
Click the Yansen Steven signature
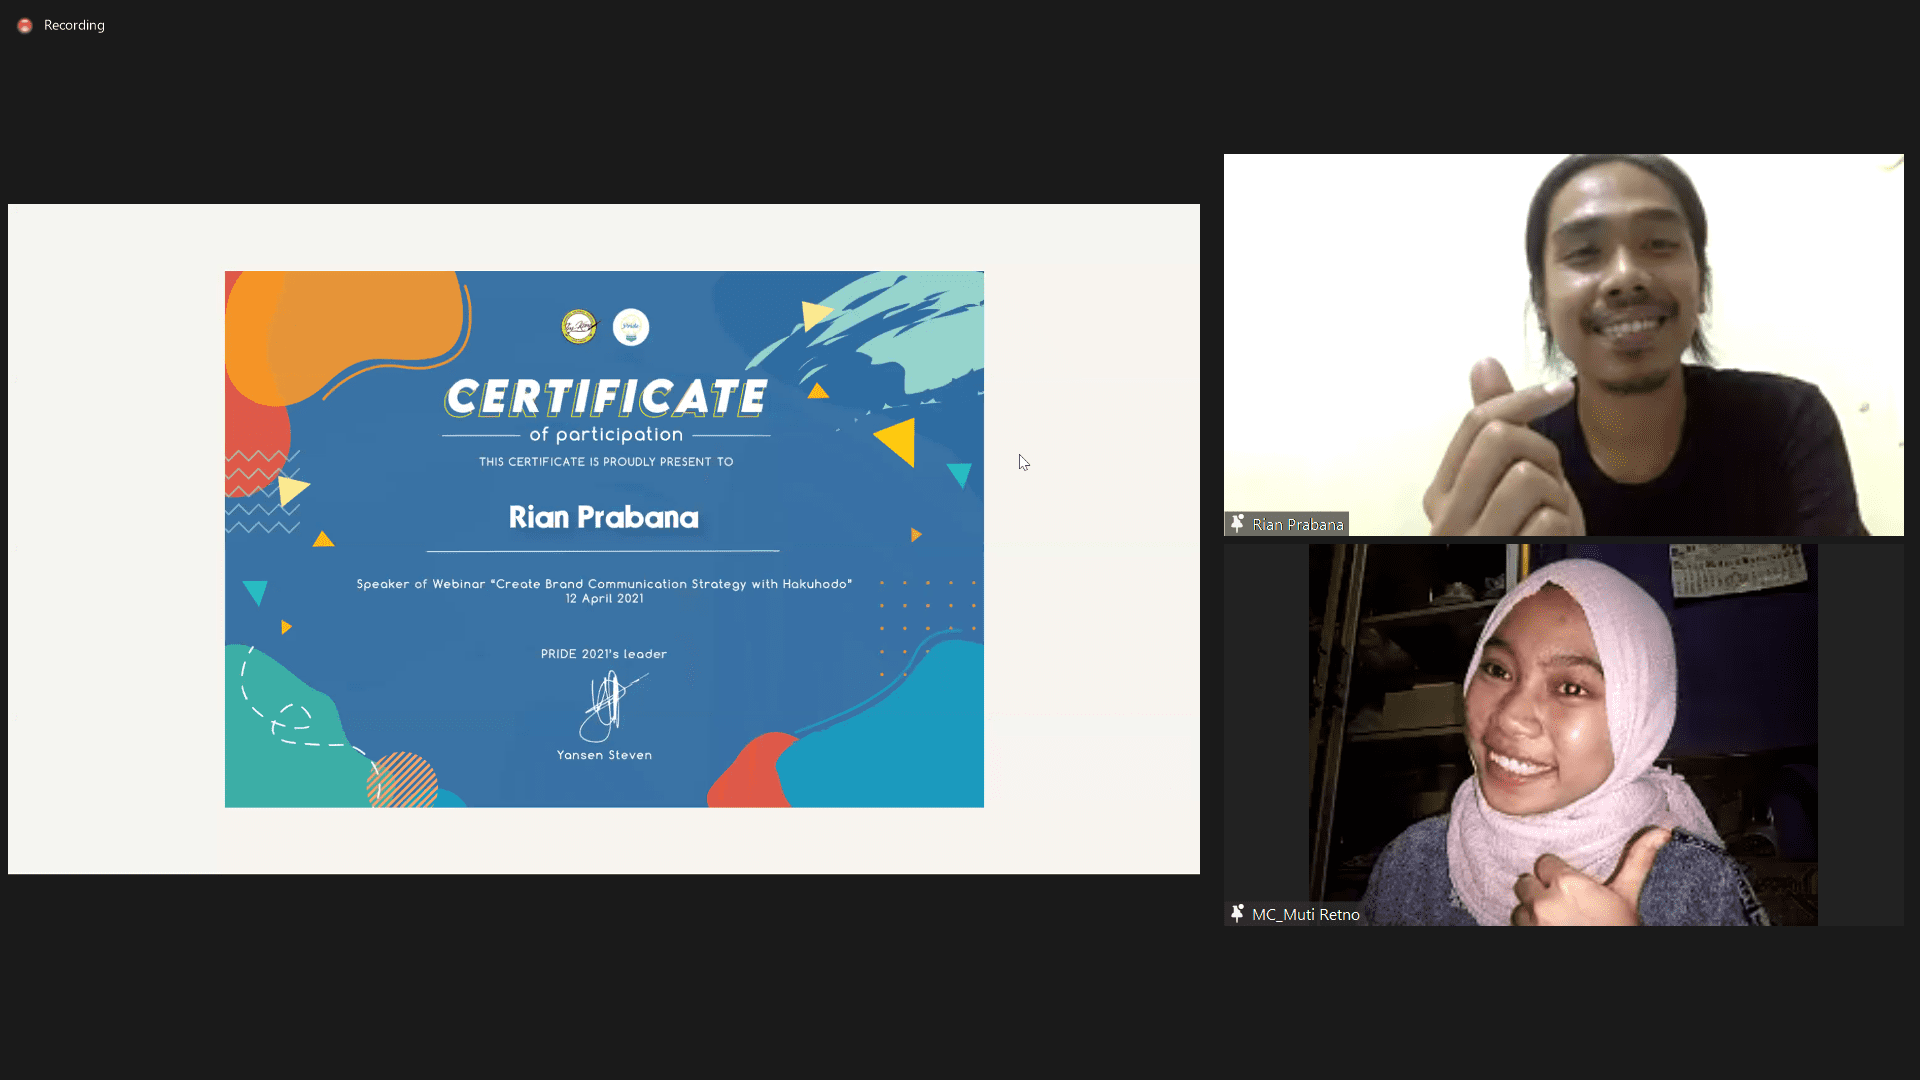coord(609,704)
